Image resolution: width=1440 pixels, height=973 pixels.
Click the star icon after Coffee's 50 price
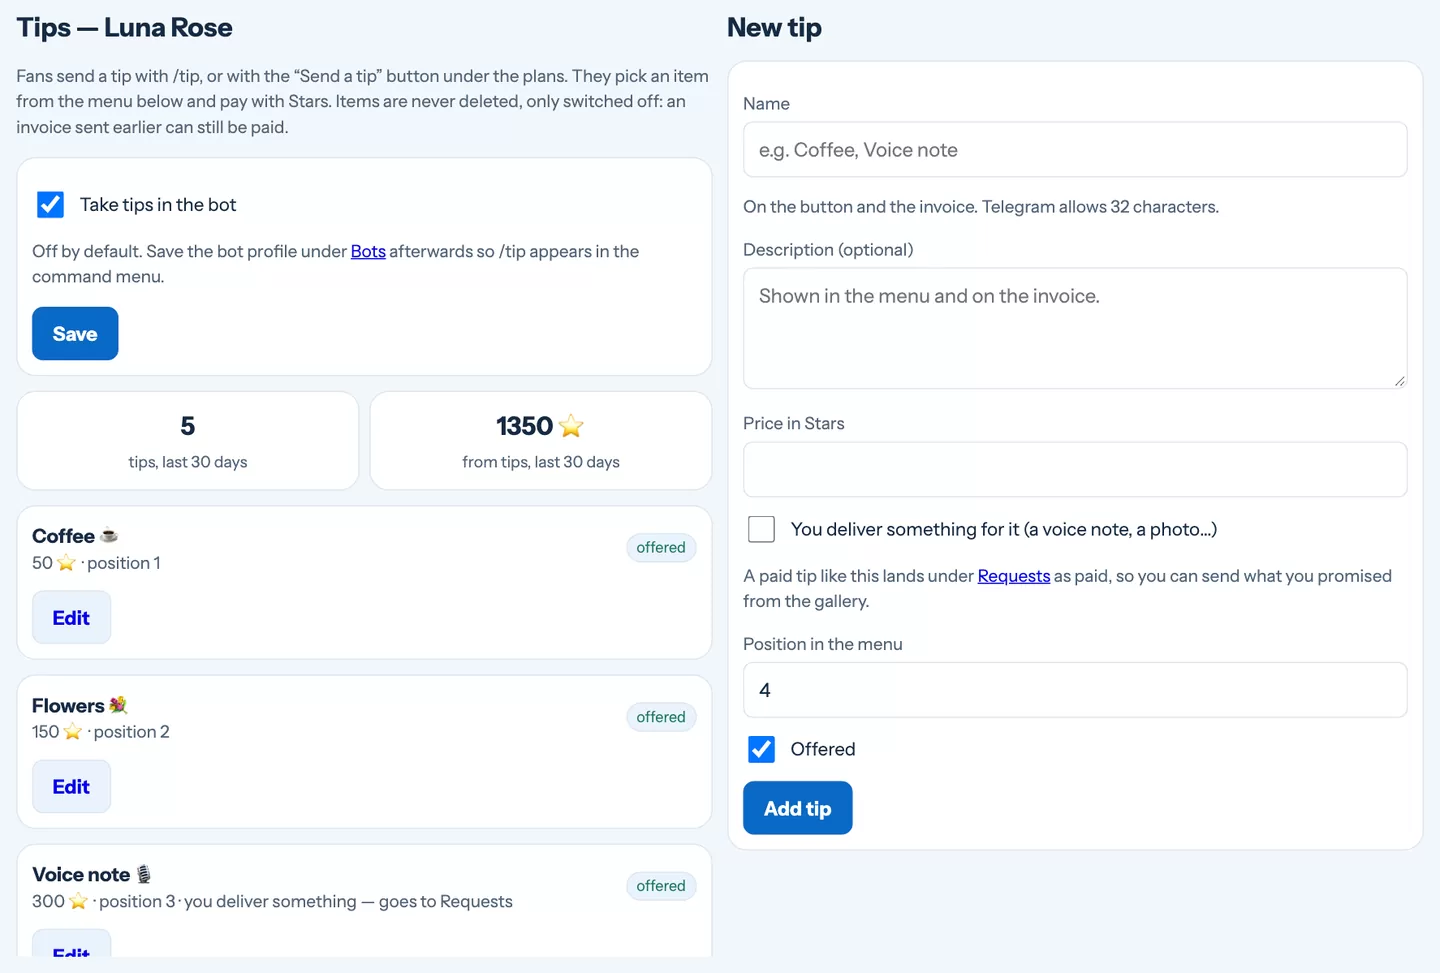[66, 563]
